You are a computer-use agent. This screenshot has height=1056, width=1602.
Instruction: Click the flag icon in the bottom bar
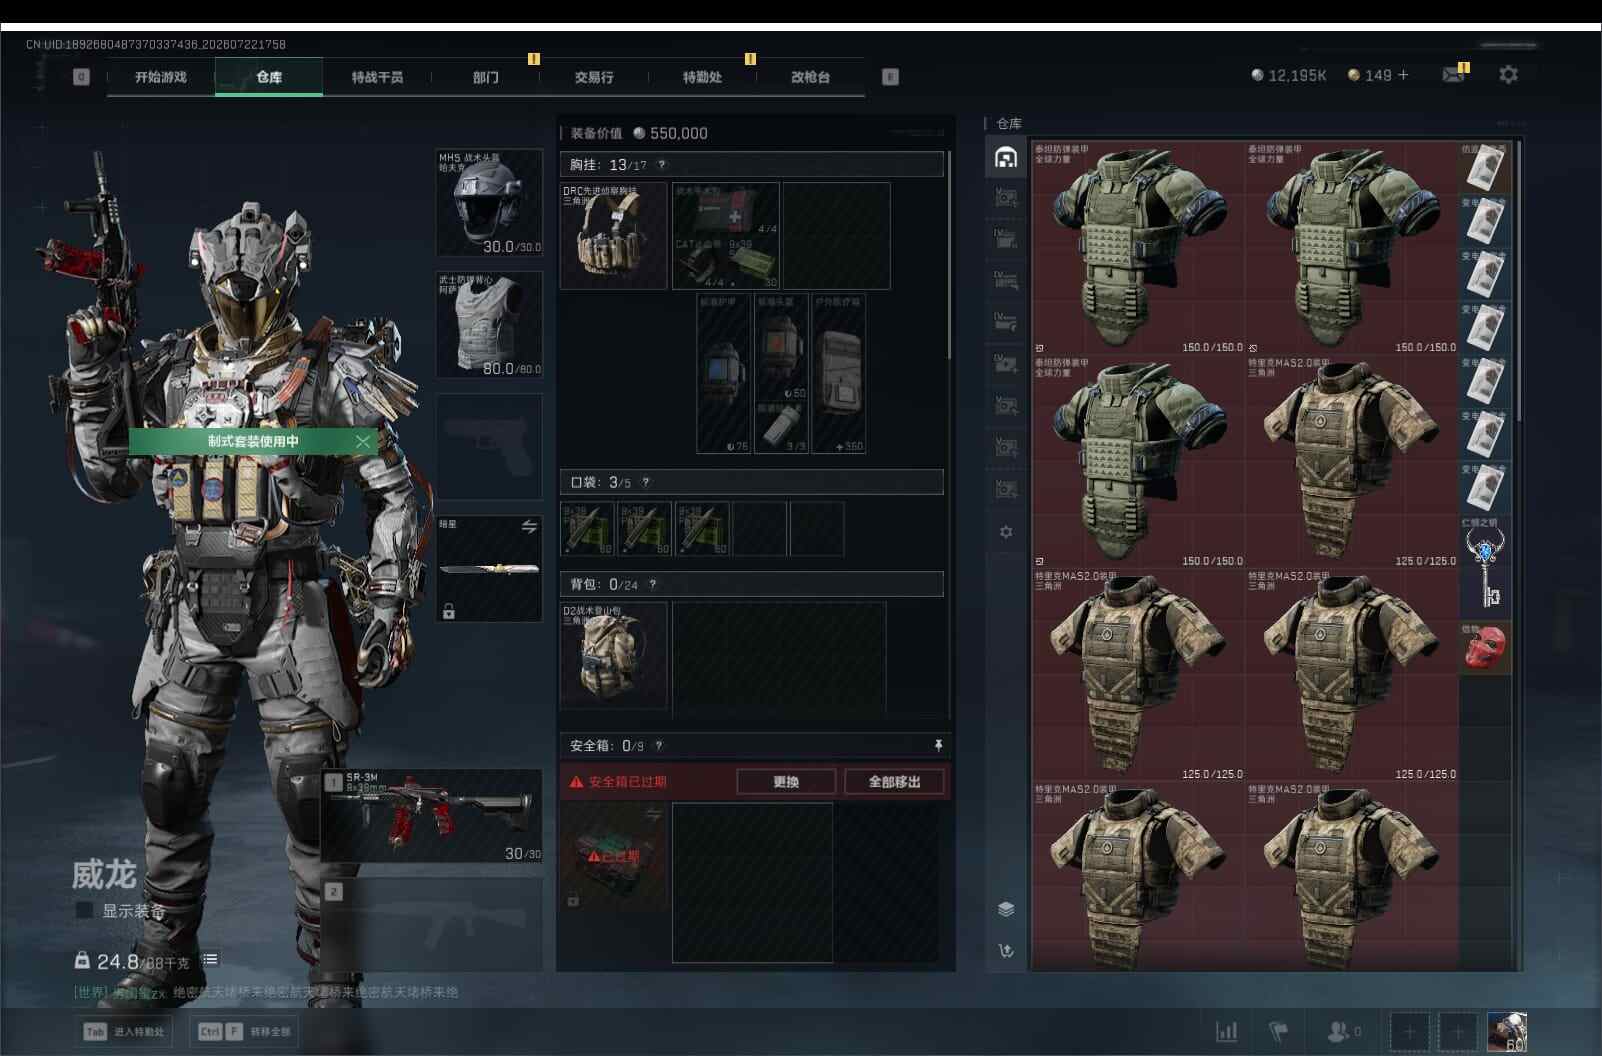(x=1278, y=1031)
